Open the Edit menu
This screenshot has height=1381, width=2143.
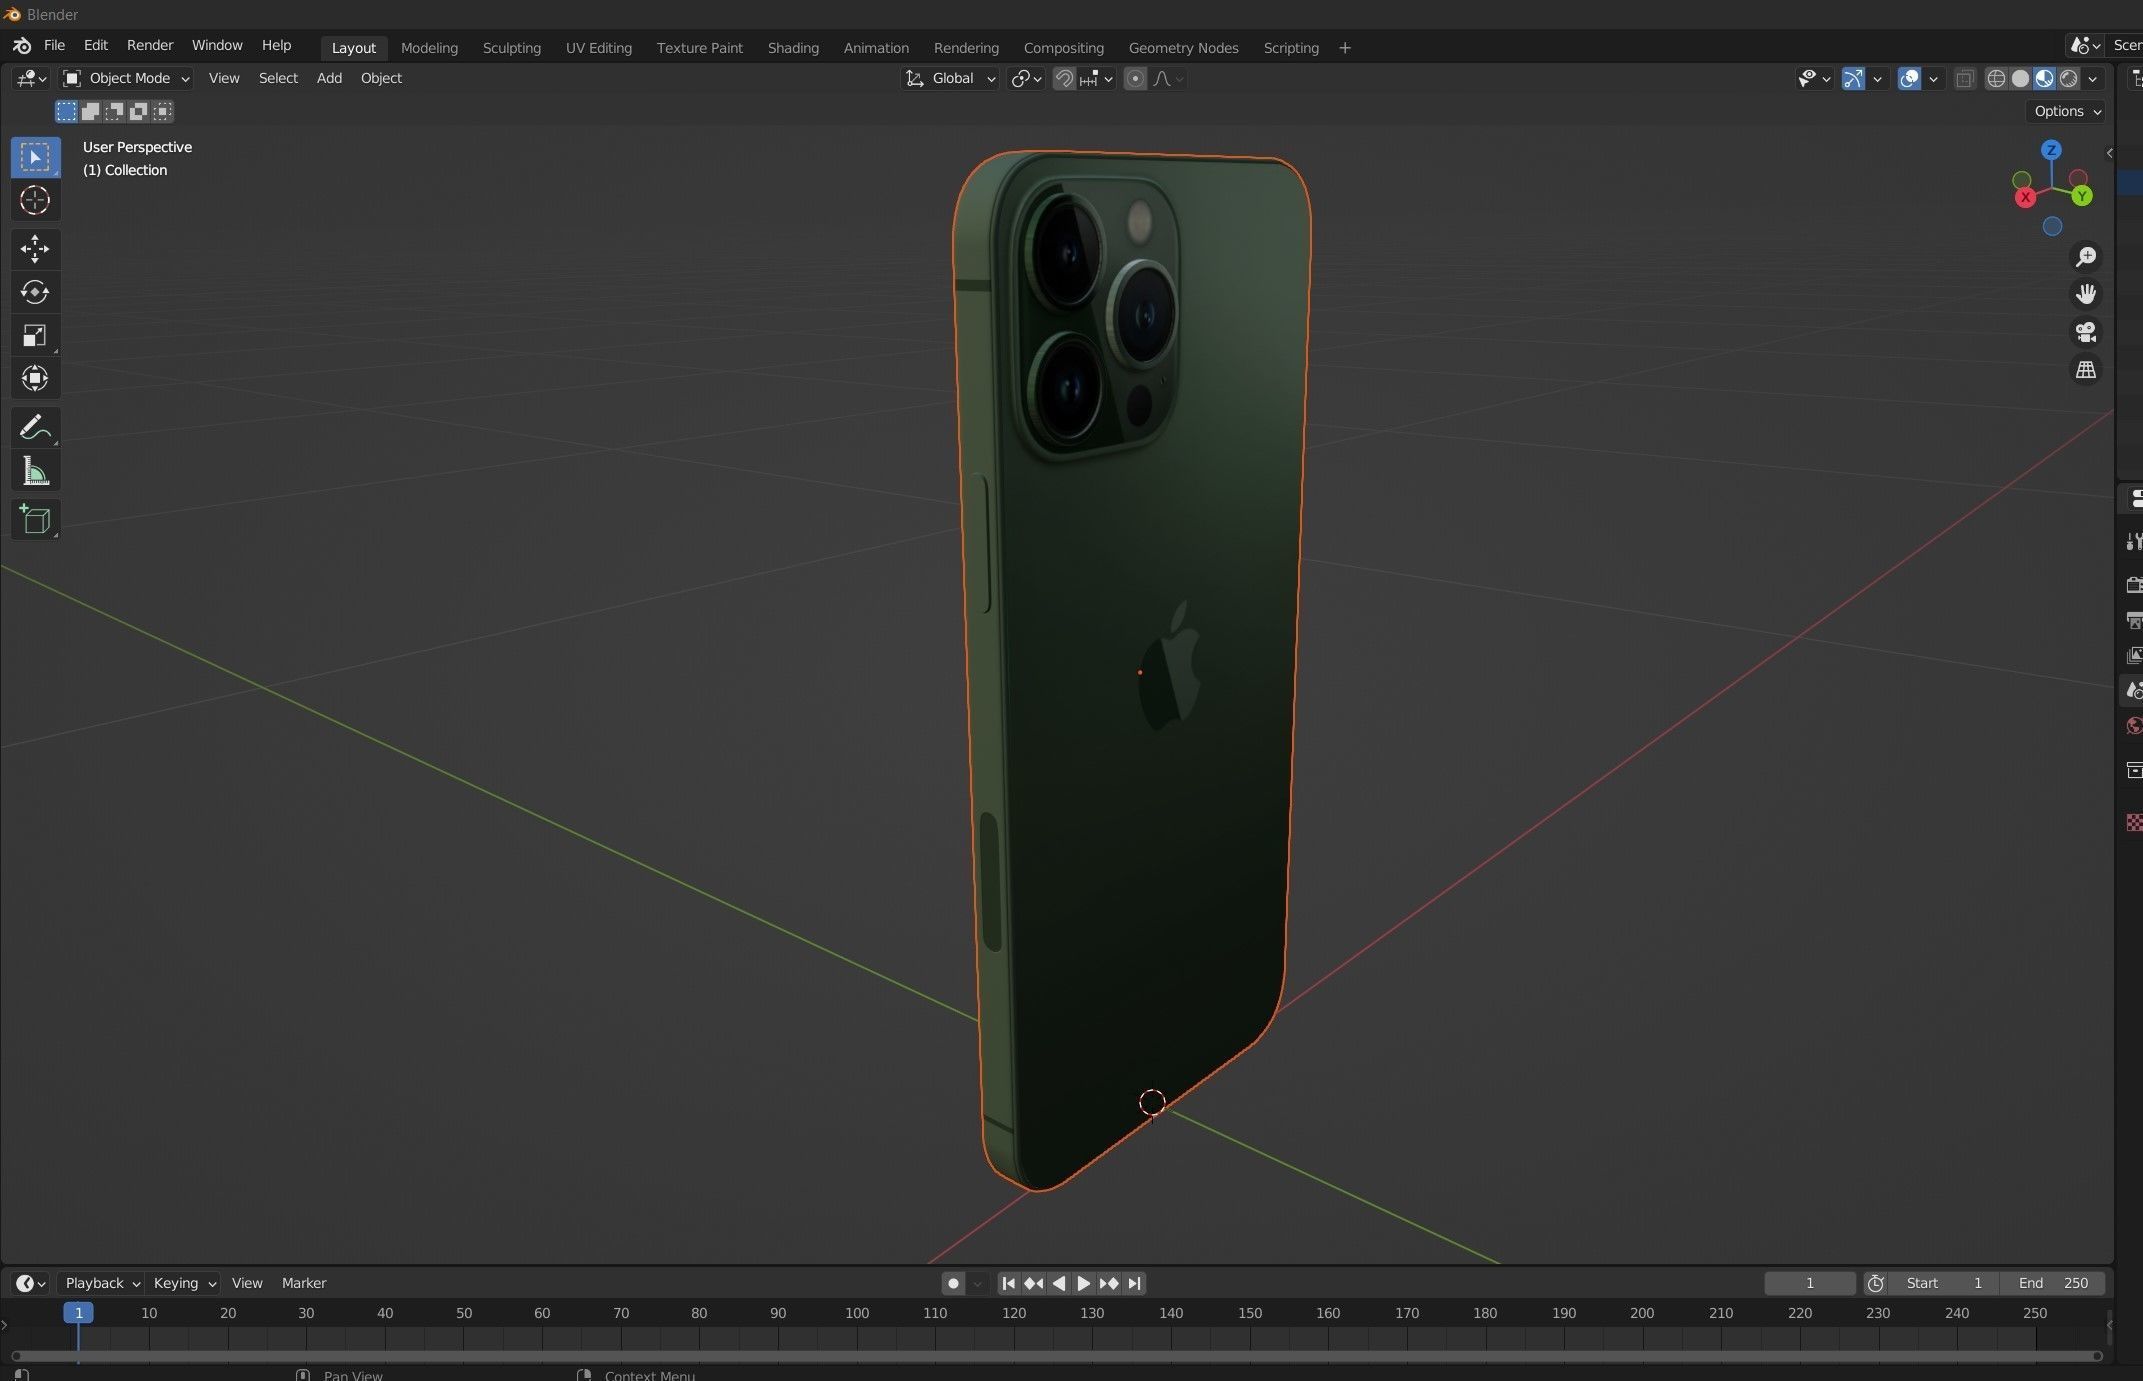coord(96,46)
